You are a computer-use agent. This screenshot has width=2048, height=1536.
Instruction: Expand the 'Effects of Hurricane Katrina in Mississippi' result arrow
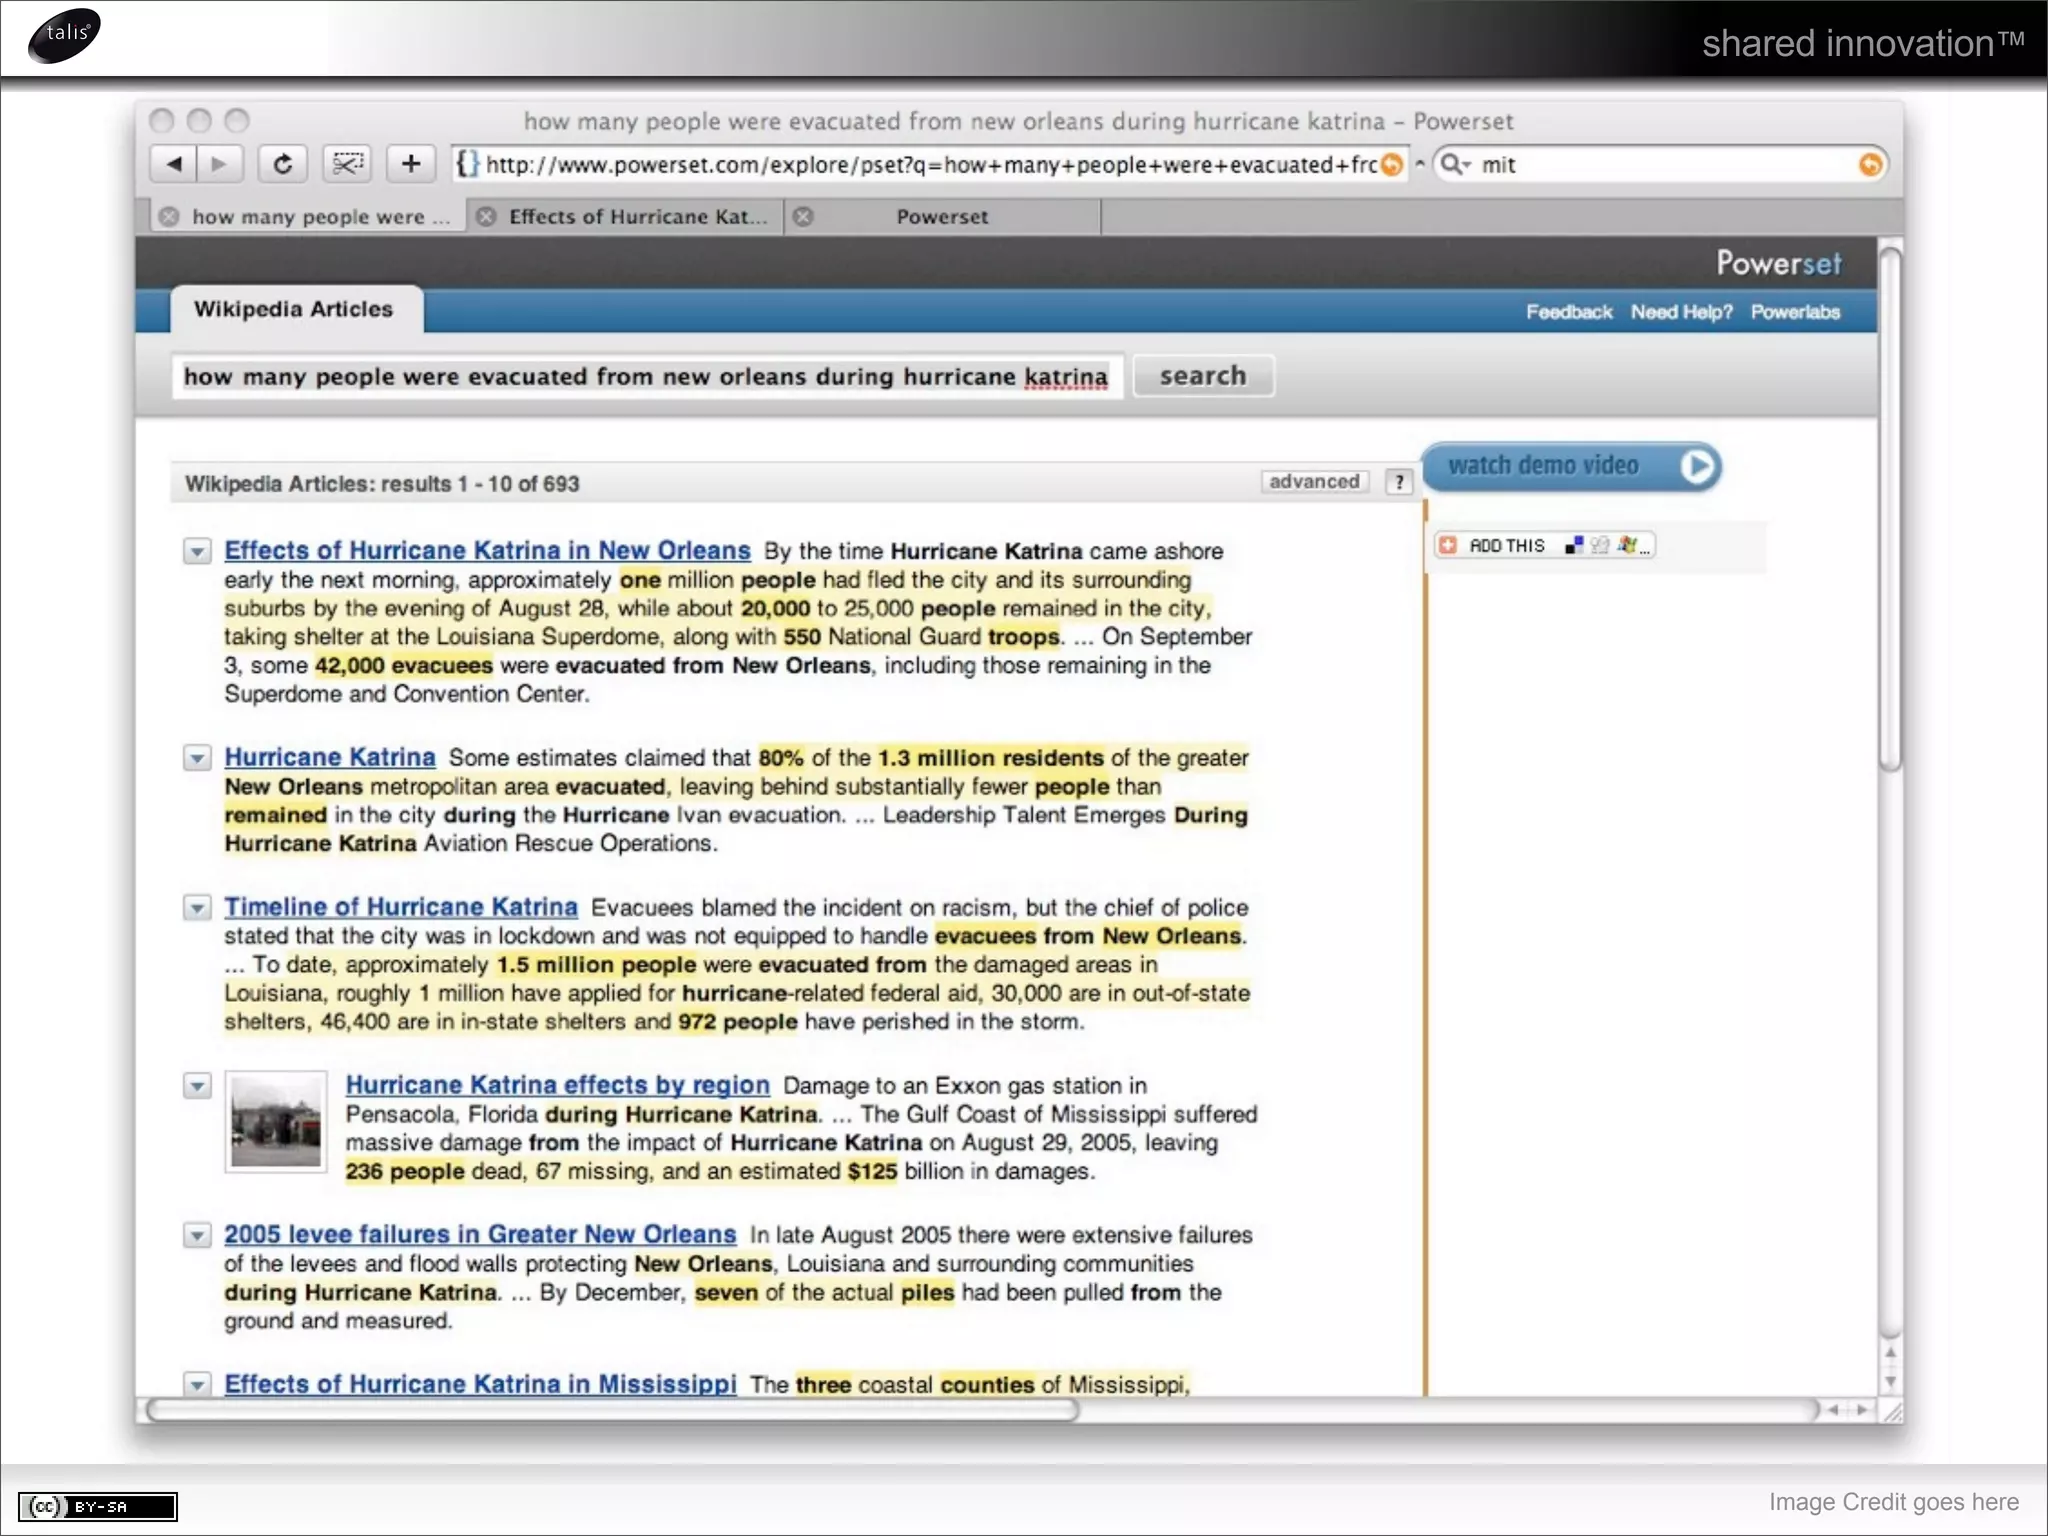[198, 1384]
